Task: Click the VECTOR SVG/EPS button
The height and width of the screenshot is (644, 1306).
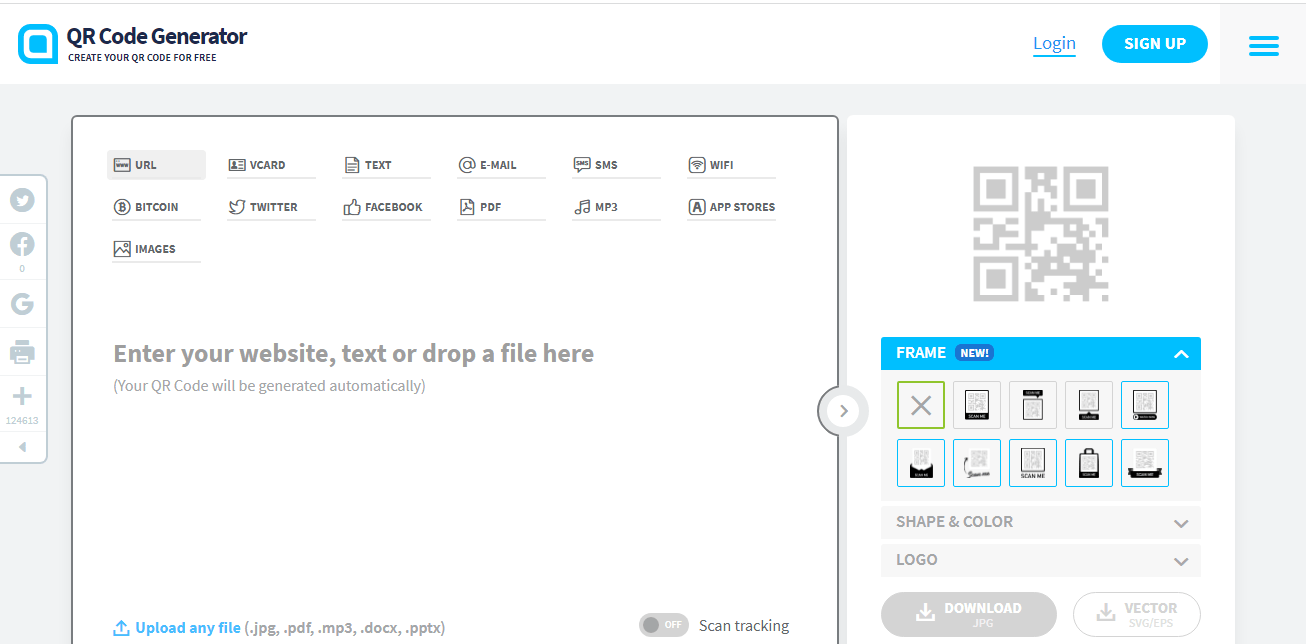Action: point(1137,614)
